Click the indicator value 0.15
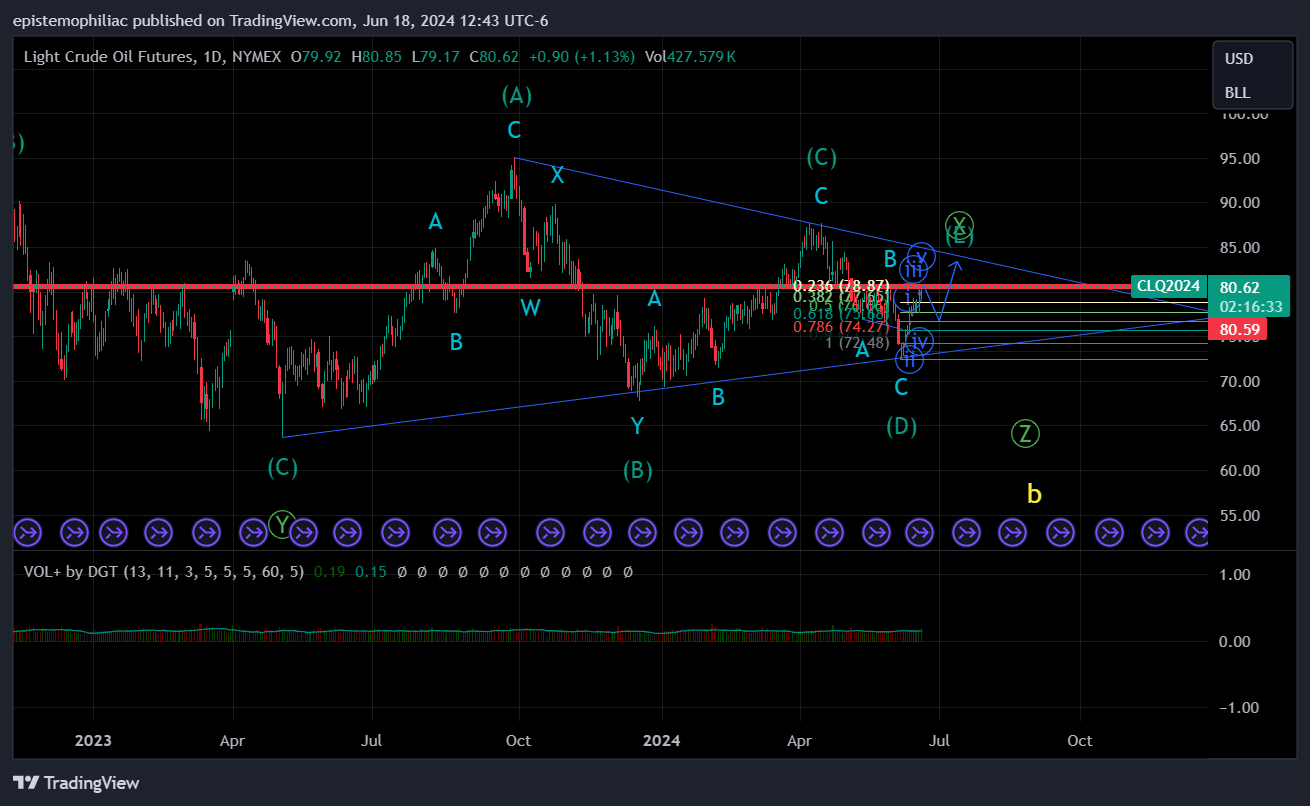Viewport: 1310px width, 806px height. (x=369, y=572)
